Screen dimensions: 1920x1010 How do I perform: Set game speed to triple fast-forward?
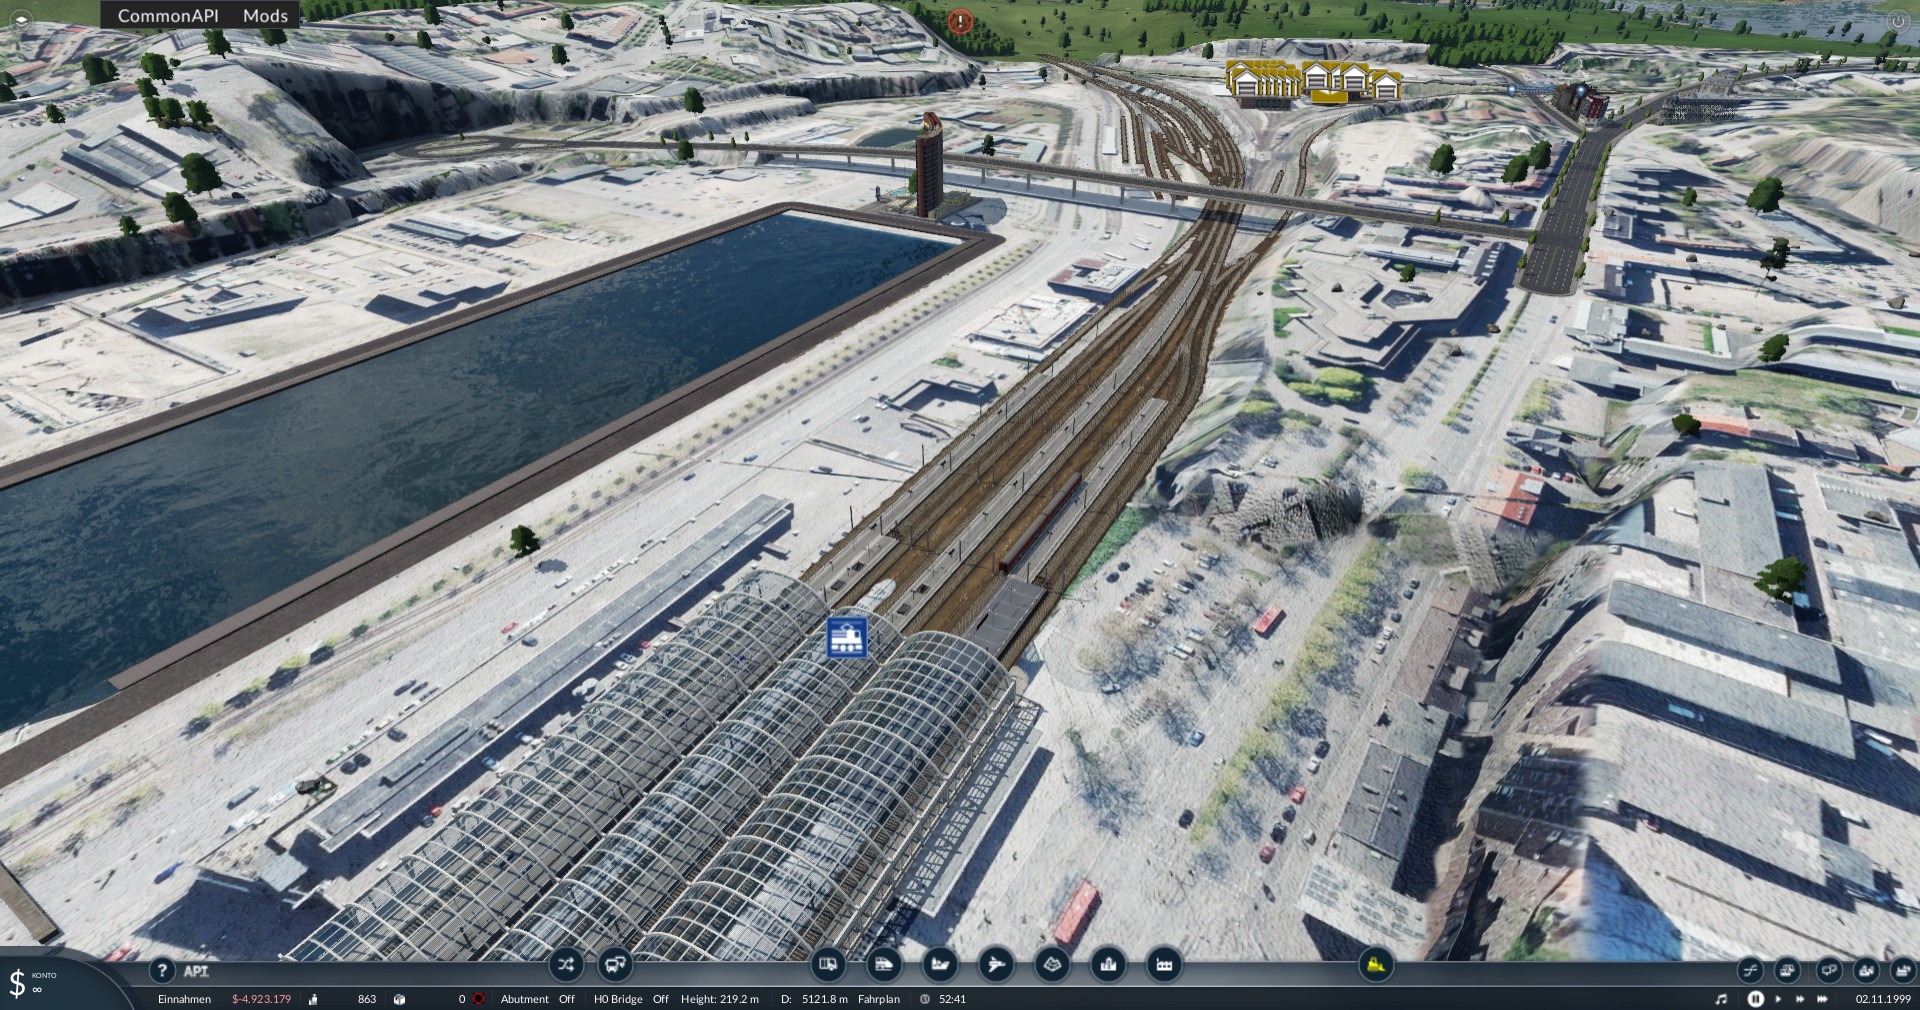point(1823,999)
